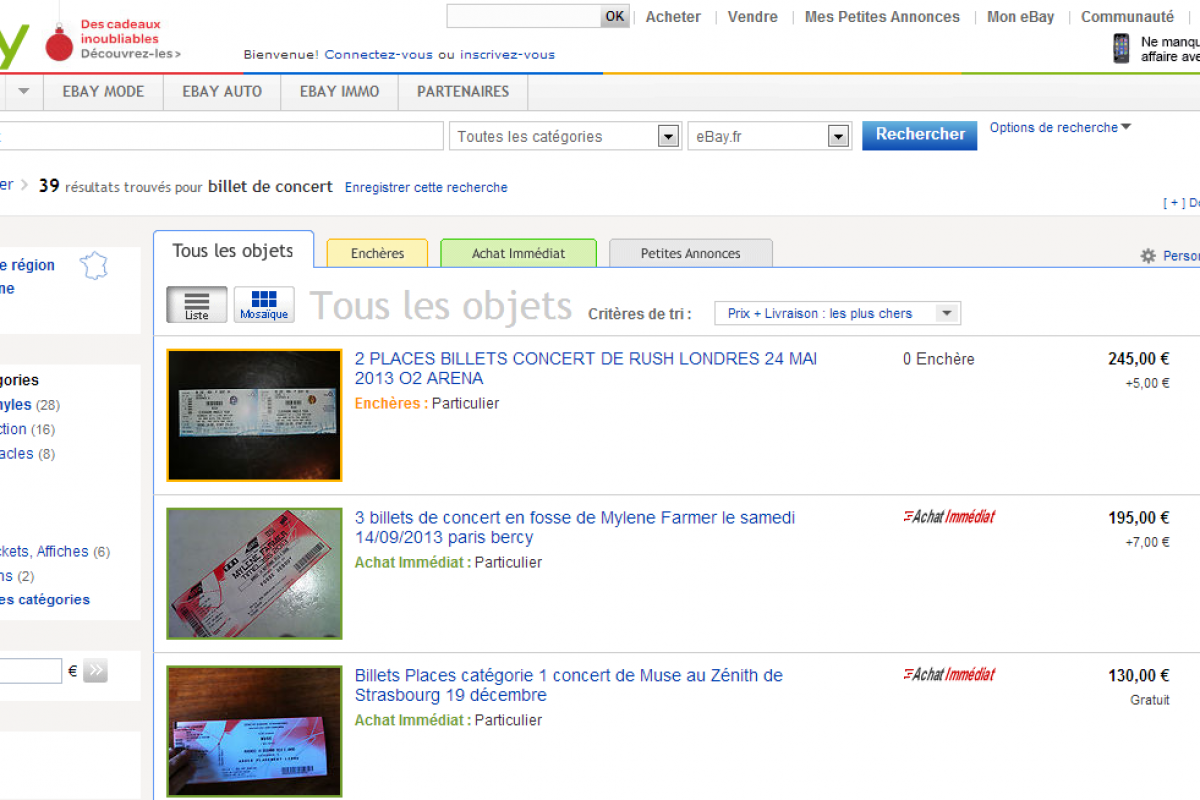This screenshot has width=1200, height=800.
Task: Click the top OK search button
Action: [x=615, y=16]
